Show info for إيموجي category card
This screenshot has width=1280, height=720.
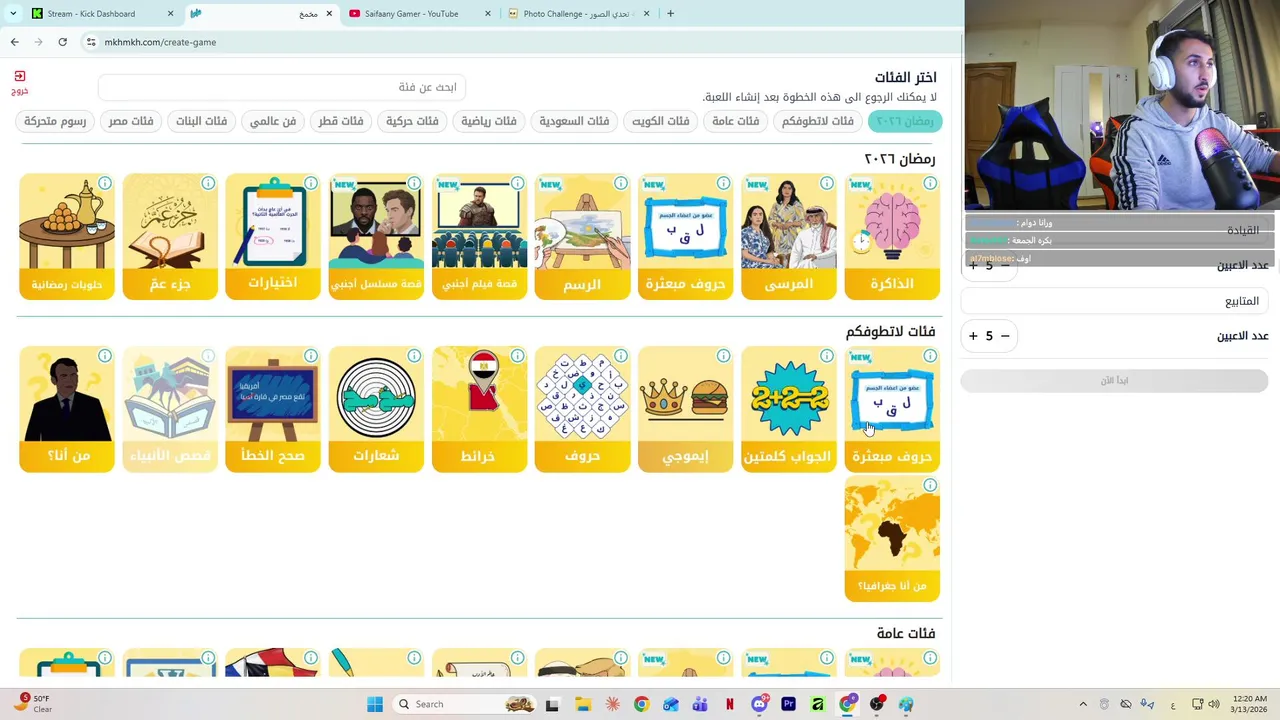pos(724,355)
